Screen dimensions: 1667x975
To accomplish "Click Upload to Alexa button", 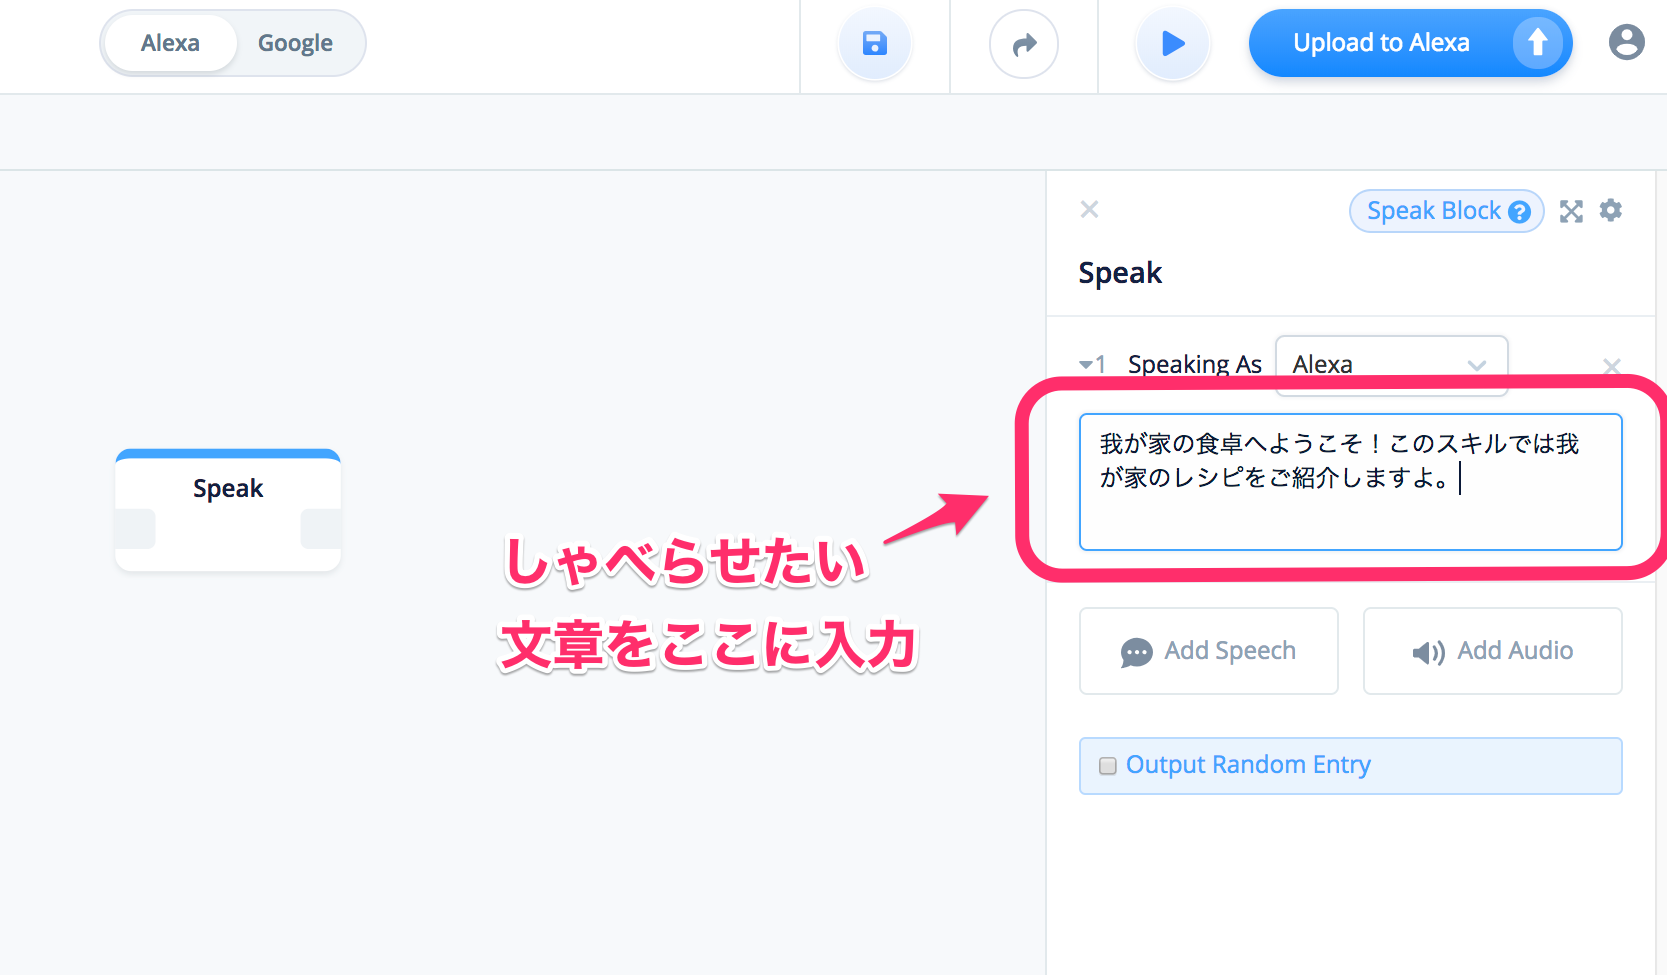I will 1381,43.
